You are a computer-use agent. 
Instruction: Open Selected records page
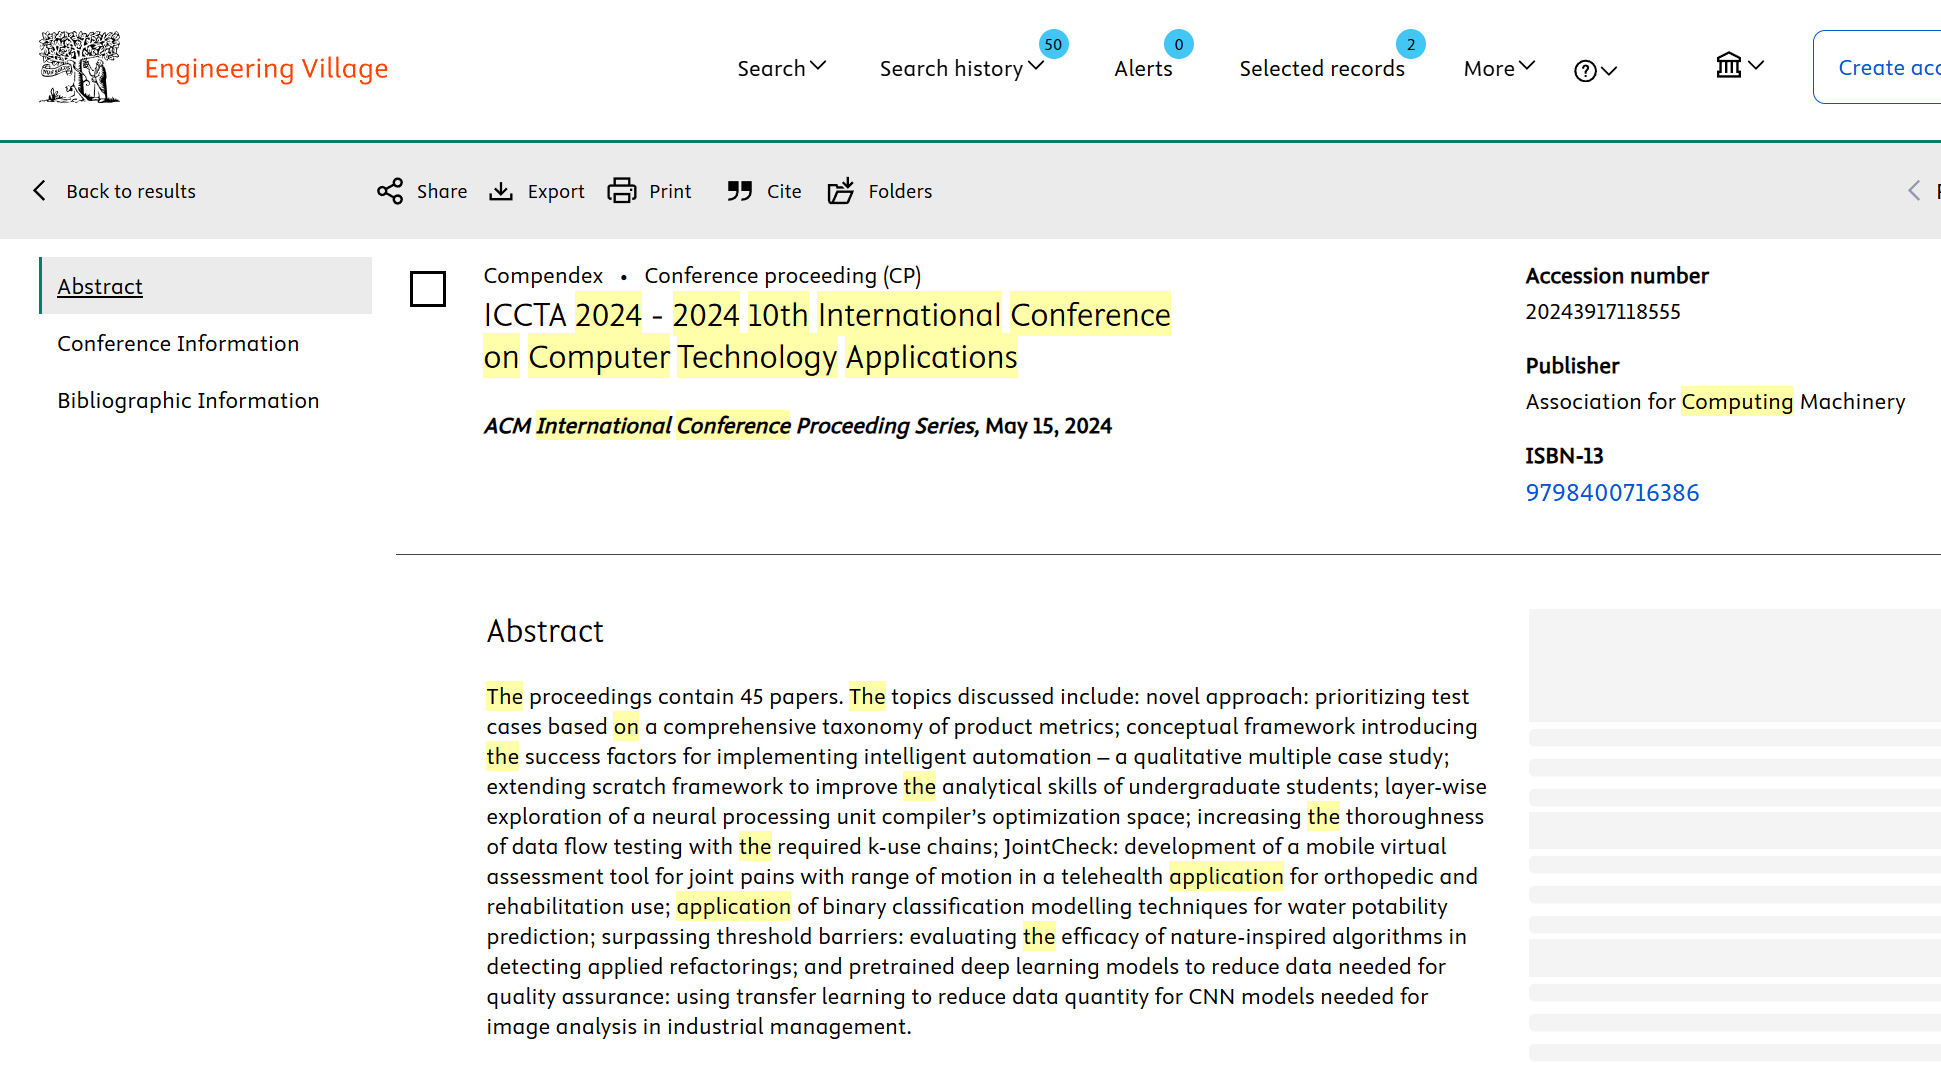pos(1322,68)
